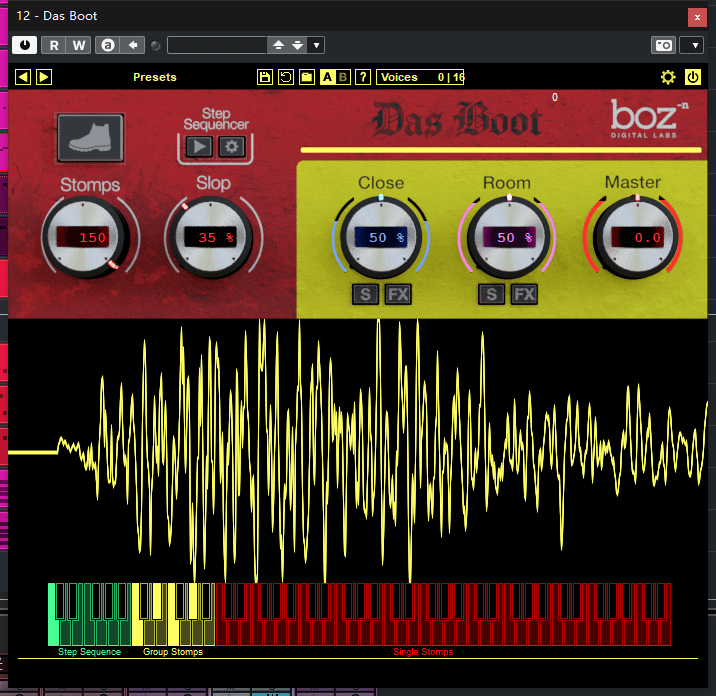Click the host snapshot camera icon
The image size is (716, 696).
coord(663,45)
